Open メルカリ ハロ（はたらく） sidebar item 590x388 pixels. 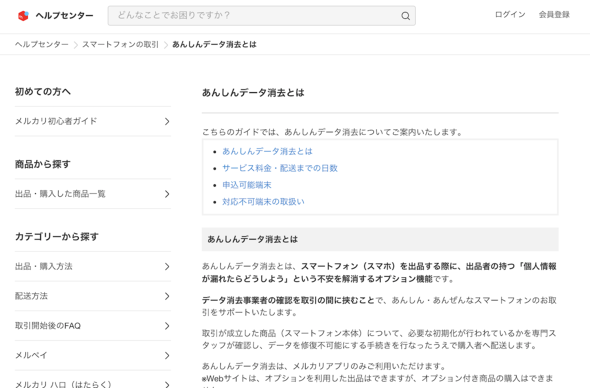93,380
